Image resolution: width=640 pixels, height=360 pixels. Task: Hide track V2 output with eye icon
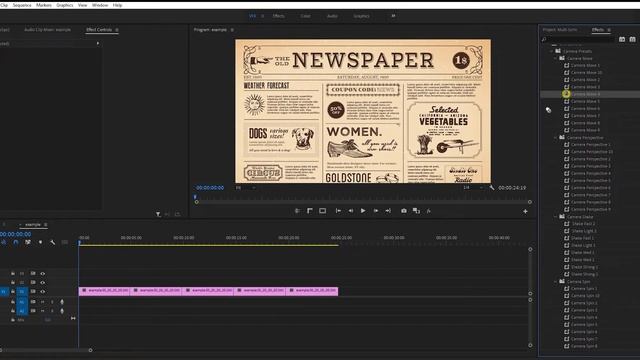tap(42, 282)
